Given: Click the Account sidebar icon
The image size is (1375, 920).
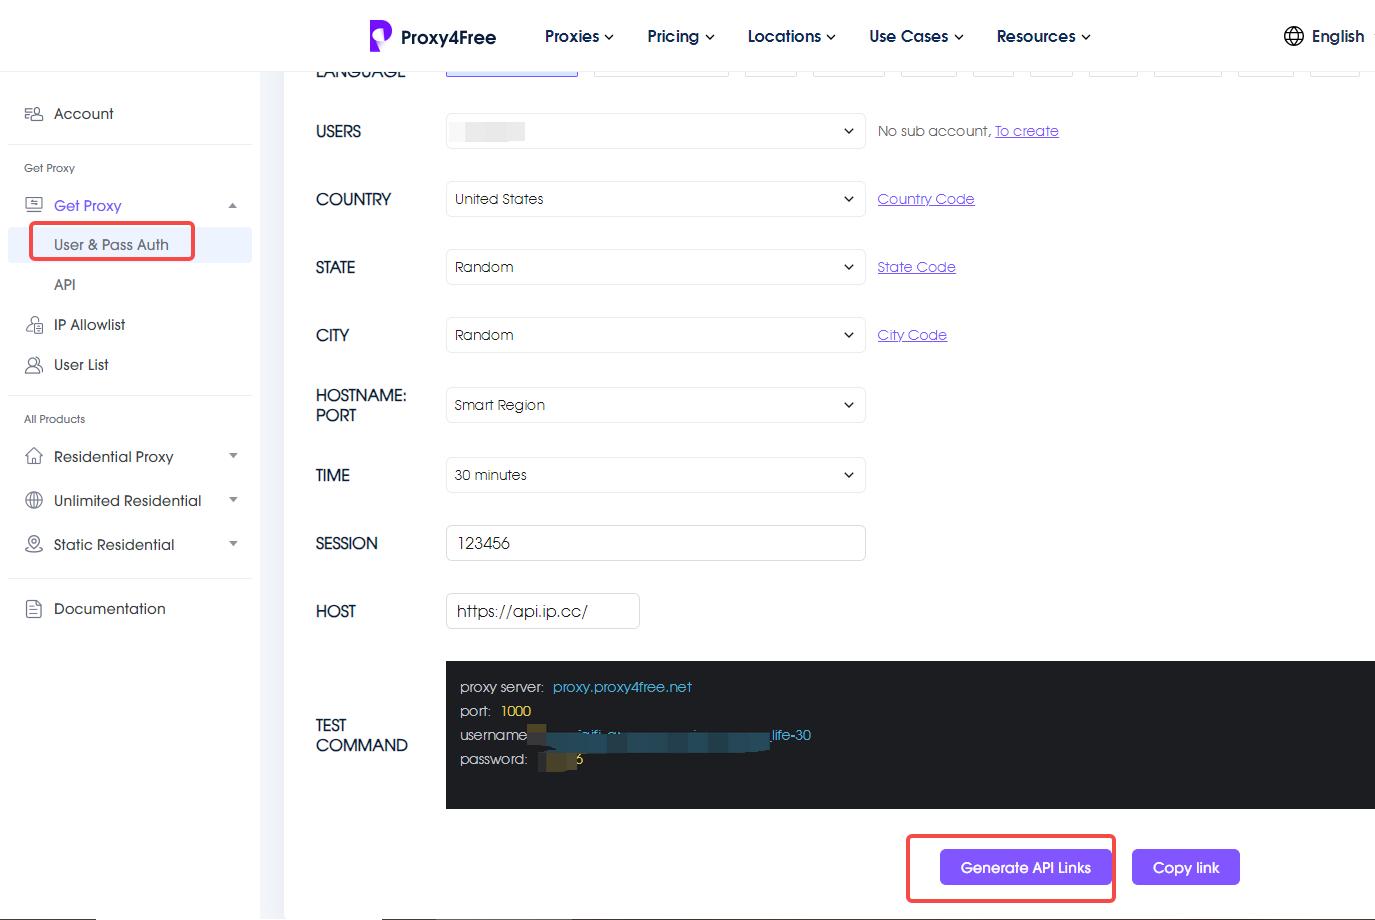Looking at the screenshot, I should click(x=34, y=114).
